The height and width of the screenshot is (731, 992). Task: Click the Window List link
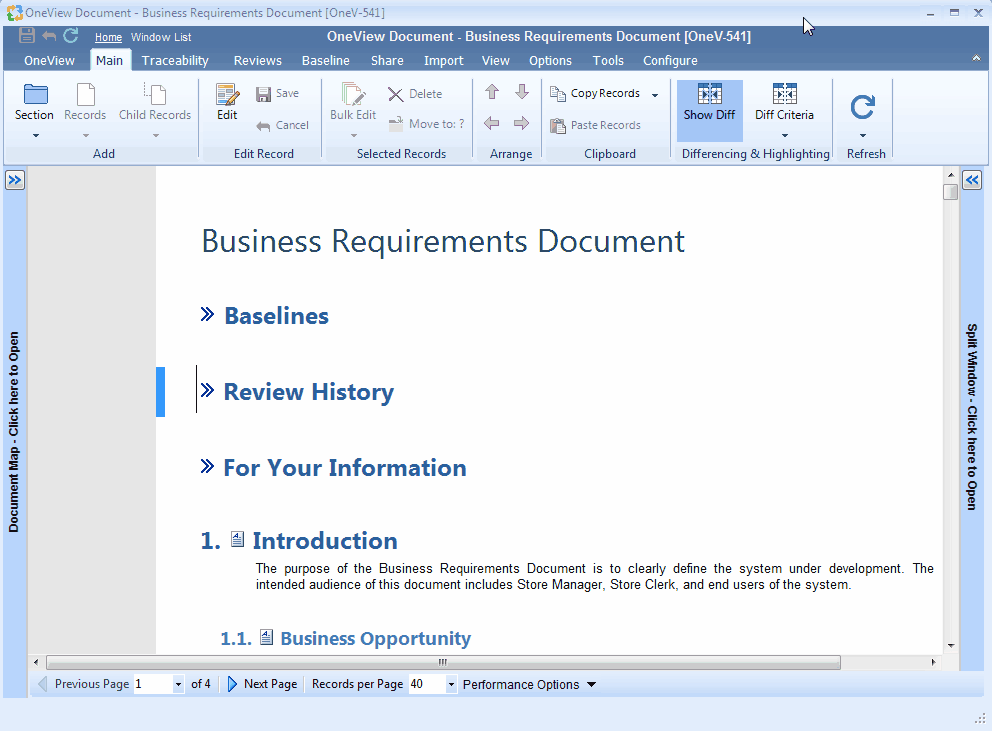tap(161, 37)
